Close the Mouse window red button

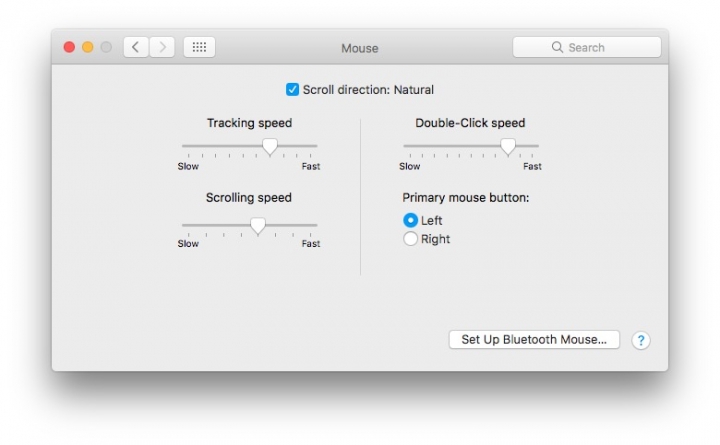tap(69, 47)
